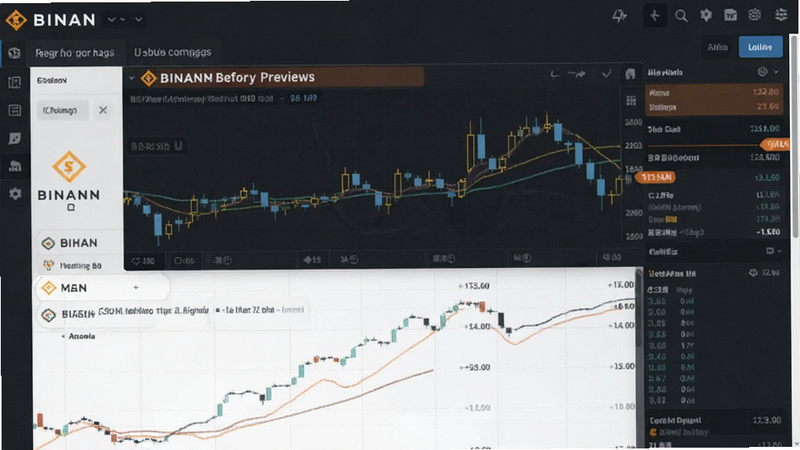Click the left sidebar note icon
Screen dimensions: 800x450
point(14,138)
